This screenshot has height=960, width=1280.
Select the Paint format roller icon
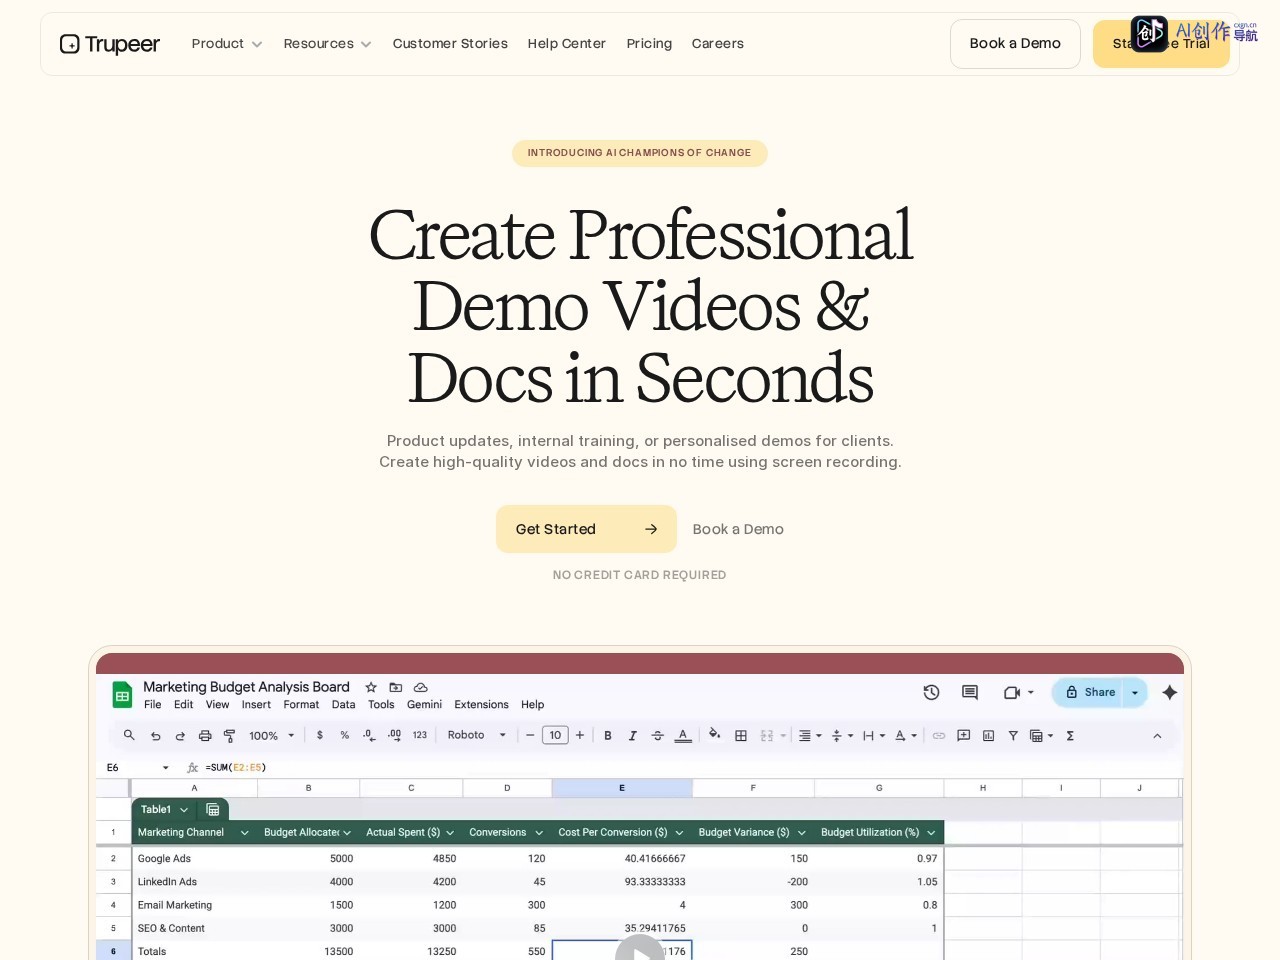[x=229, y=736]
